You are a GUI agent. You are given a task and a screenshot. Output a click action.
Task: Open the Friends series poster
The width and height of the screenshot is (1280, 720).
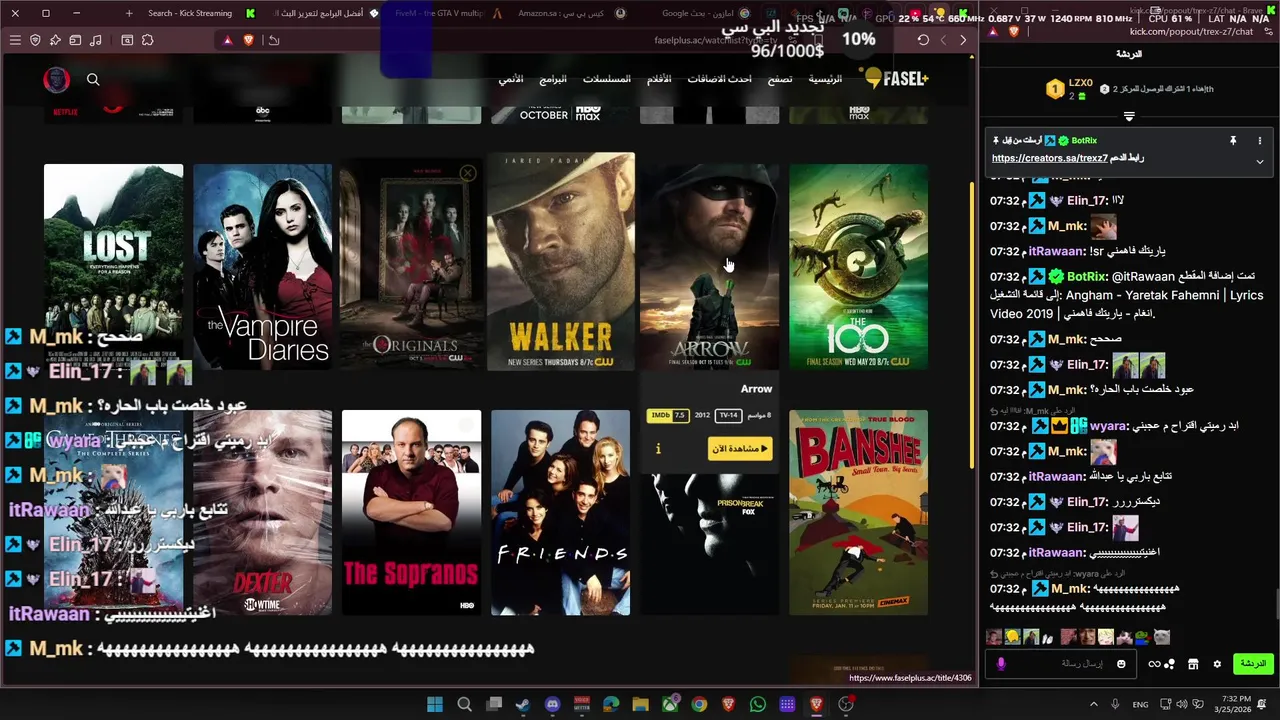click(x=560, y=512)
